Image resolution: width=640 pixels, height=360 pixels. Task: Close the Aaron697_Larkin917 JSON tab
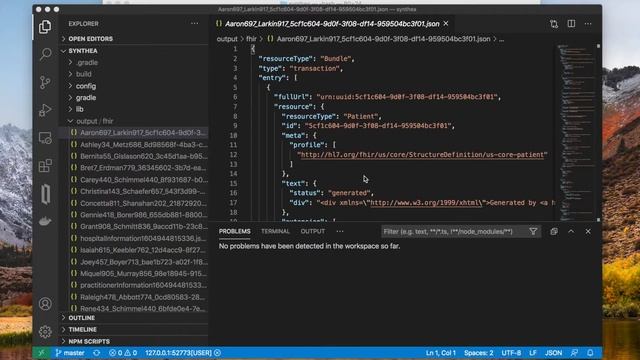[x=446, y=24]
